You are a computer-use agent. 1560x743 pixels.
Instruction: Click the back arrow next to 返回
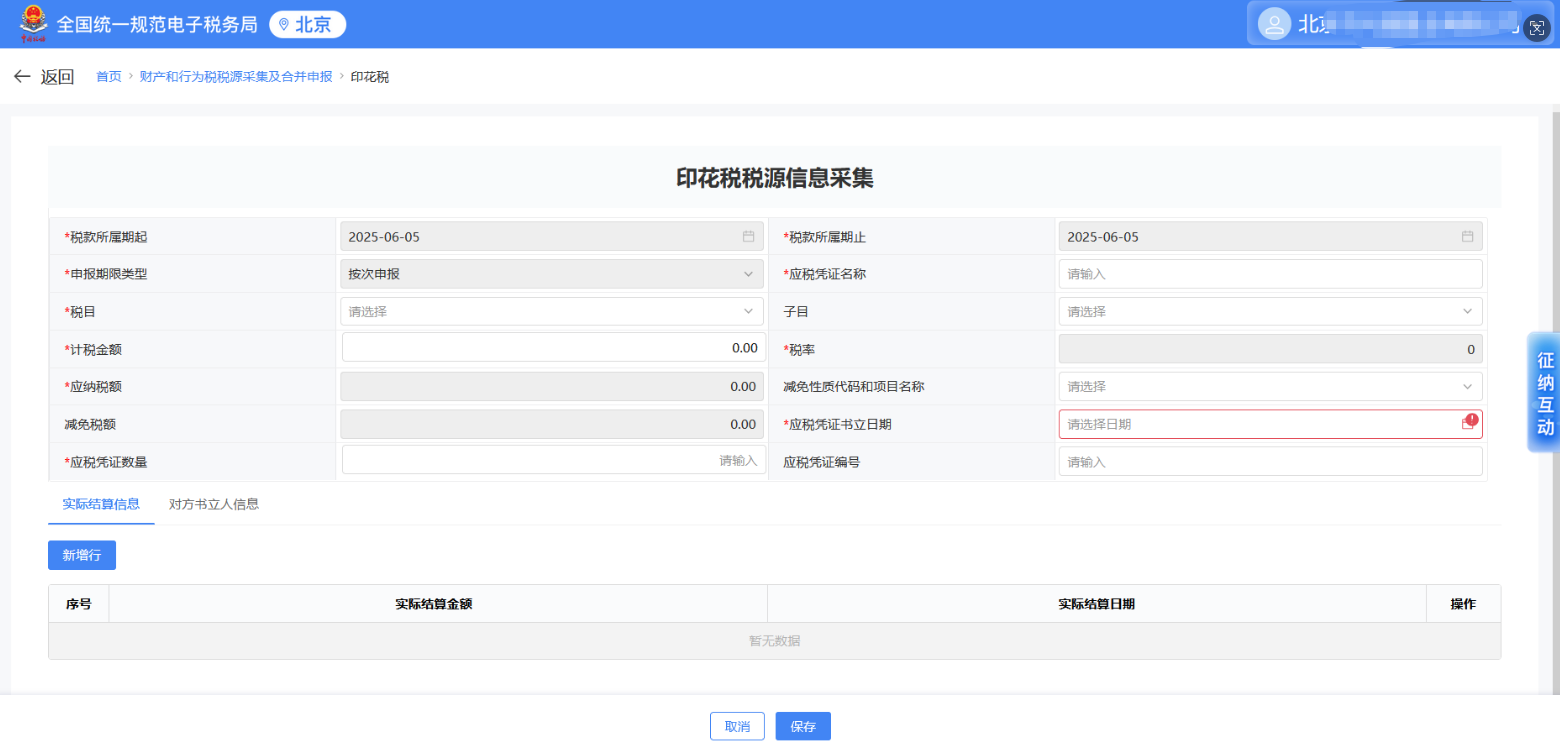(x=22, y=76)
